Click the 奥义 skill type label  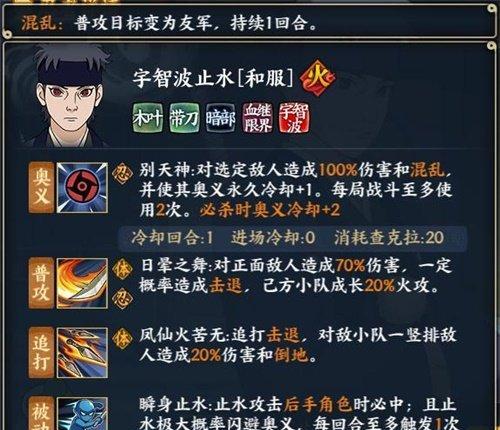pos(41,188)
